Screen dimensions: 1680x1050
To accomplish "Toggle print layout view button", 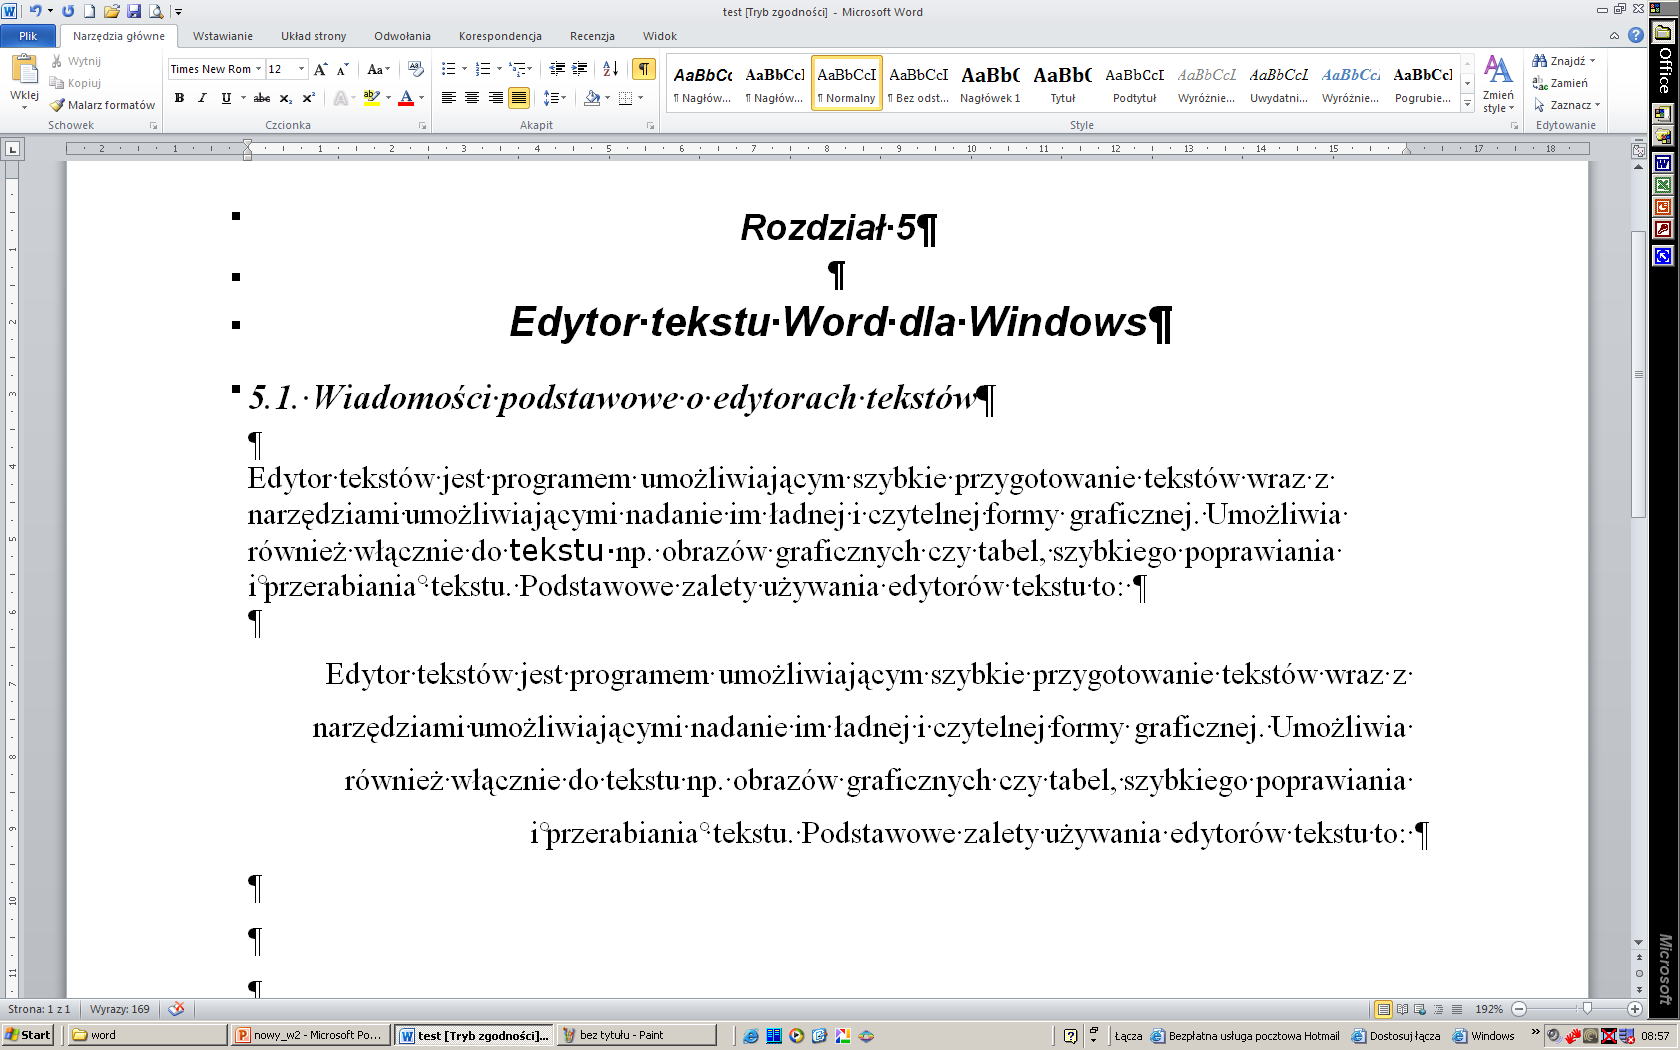I will point(1383,1009).
